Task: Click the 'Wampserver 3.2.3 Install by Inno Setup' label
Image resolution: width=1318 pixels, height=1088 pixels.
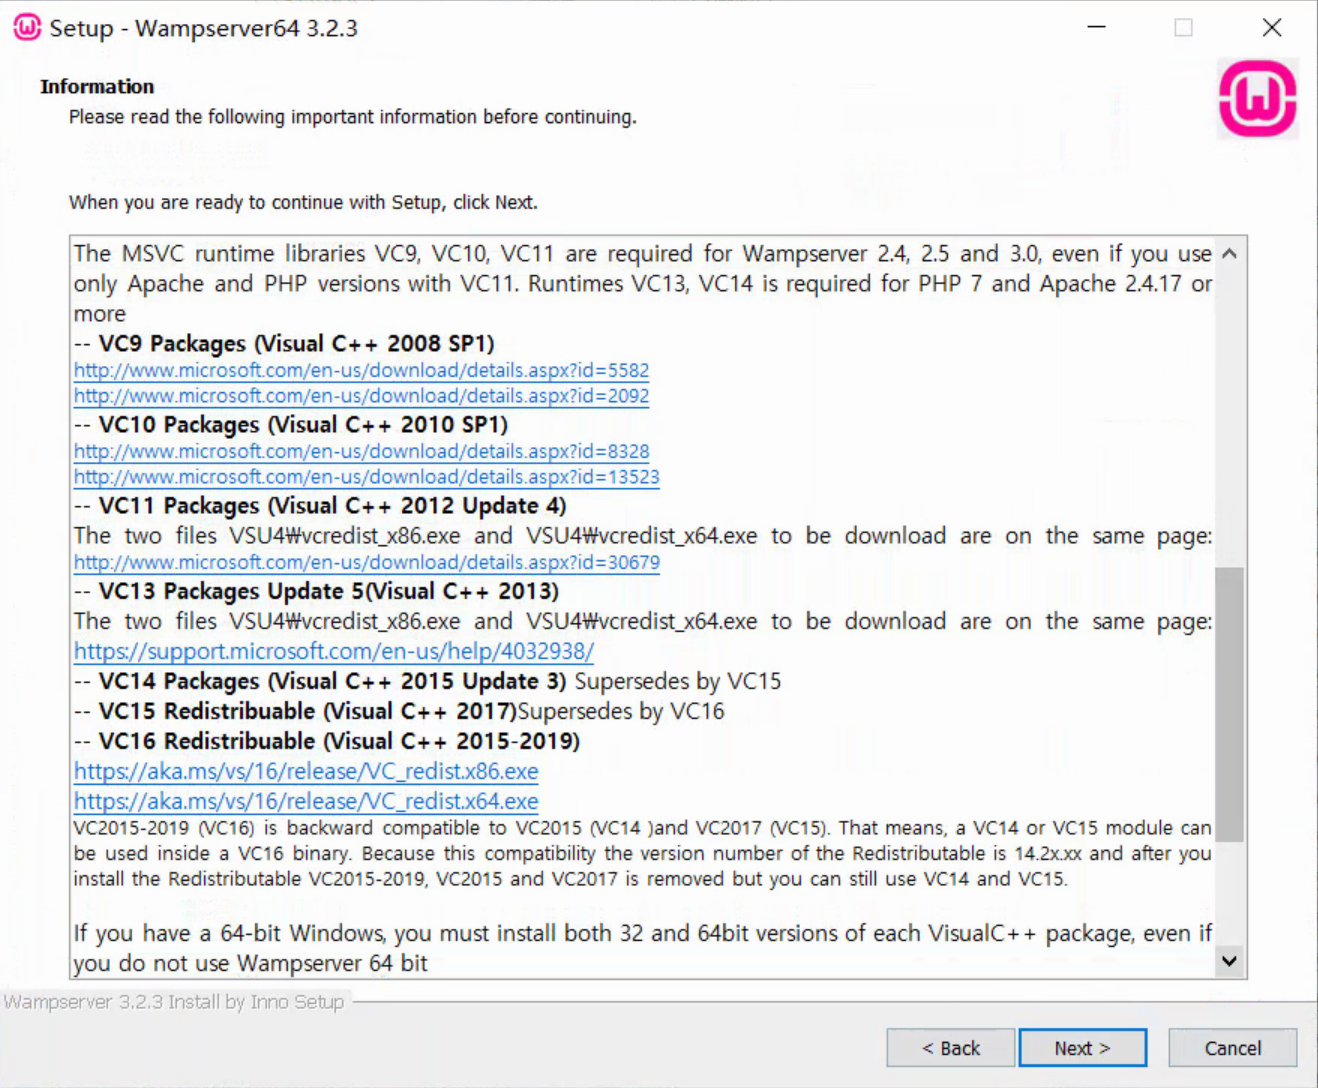Action: pyautogui.click(x=174, y=1001)
